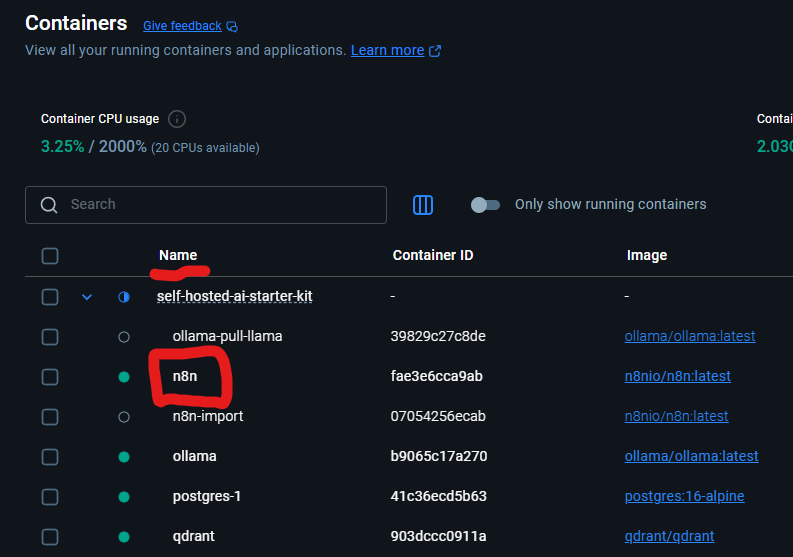
Task: Open the n8n container
Action: click(185, 376)
